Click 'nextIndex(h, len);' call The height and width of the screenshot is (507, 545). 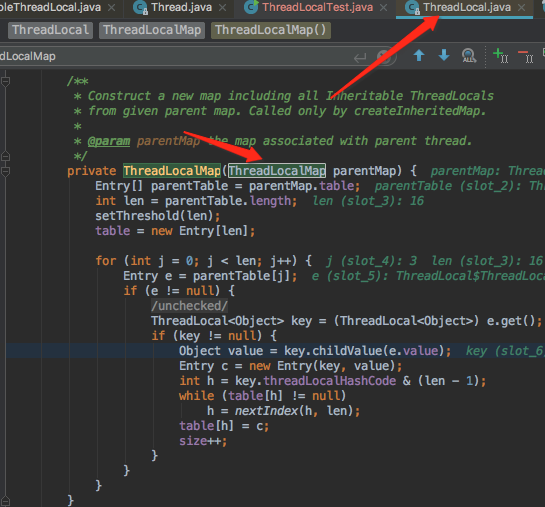click(x=298, y=411)
